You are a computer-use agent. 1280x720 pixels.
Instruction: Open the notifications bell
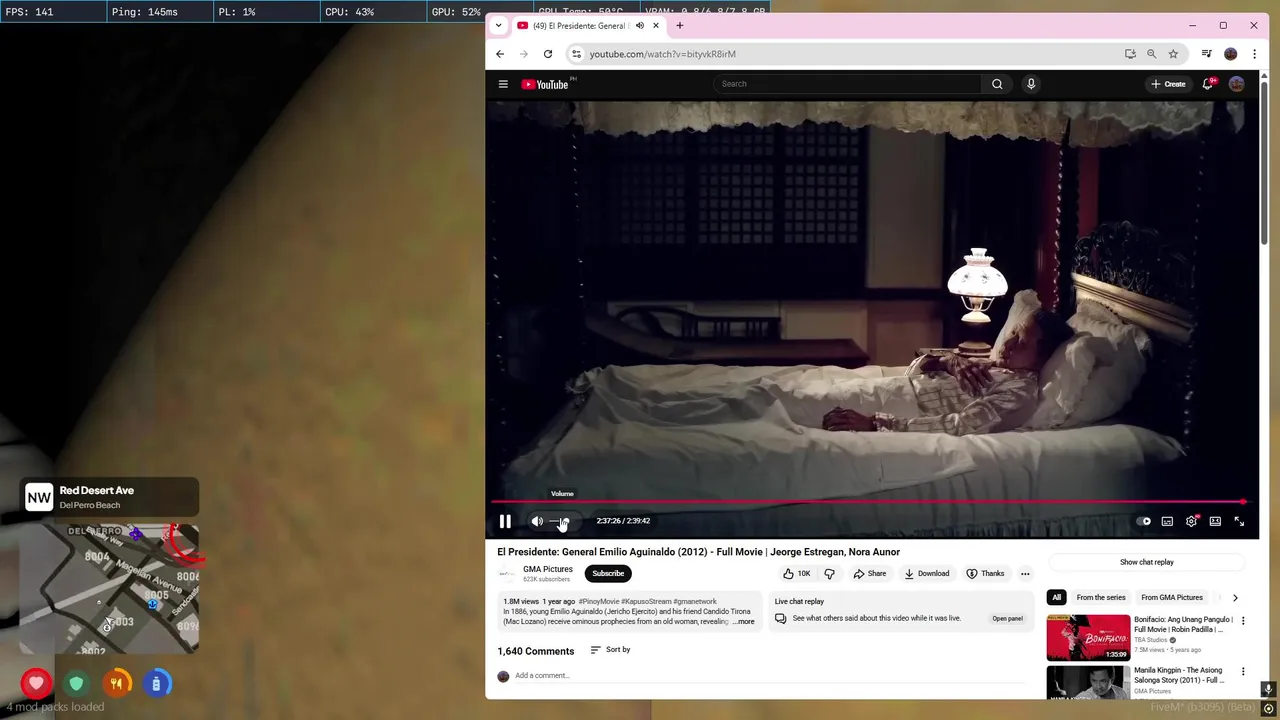pyautogui.click(x=1208, y=84)
